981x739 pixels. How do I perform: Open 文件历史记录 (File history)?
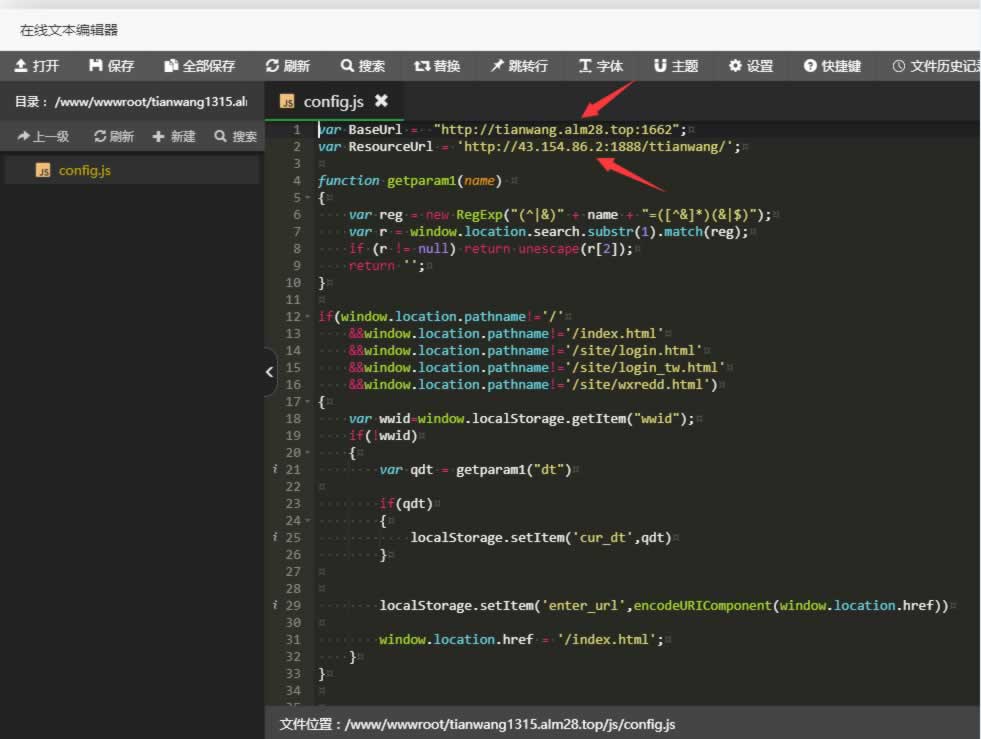pyautogui.click(x=934, y=66)
